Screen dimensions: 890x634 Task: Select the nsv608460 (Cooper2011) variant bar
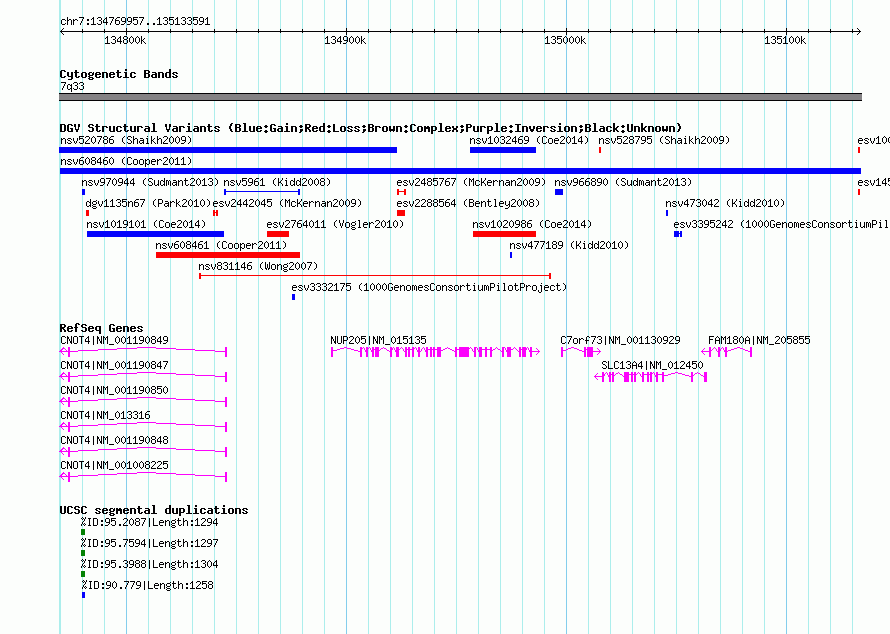tap(460, 171)
